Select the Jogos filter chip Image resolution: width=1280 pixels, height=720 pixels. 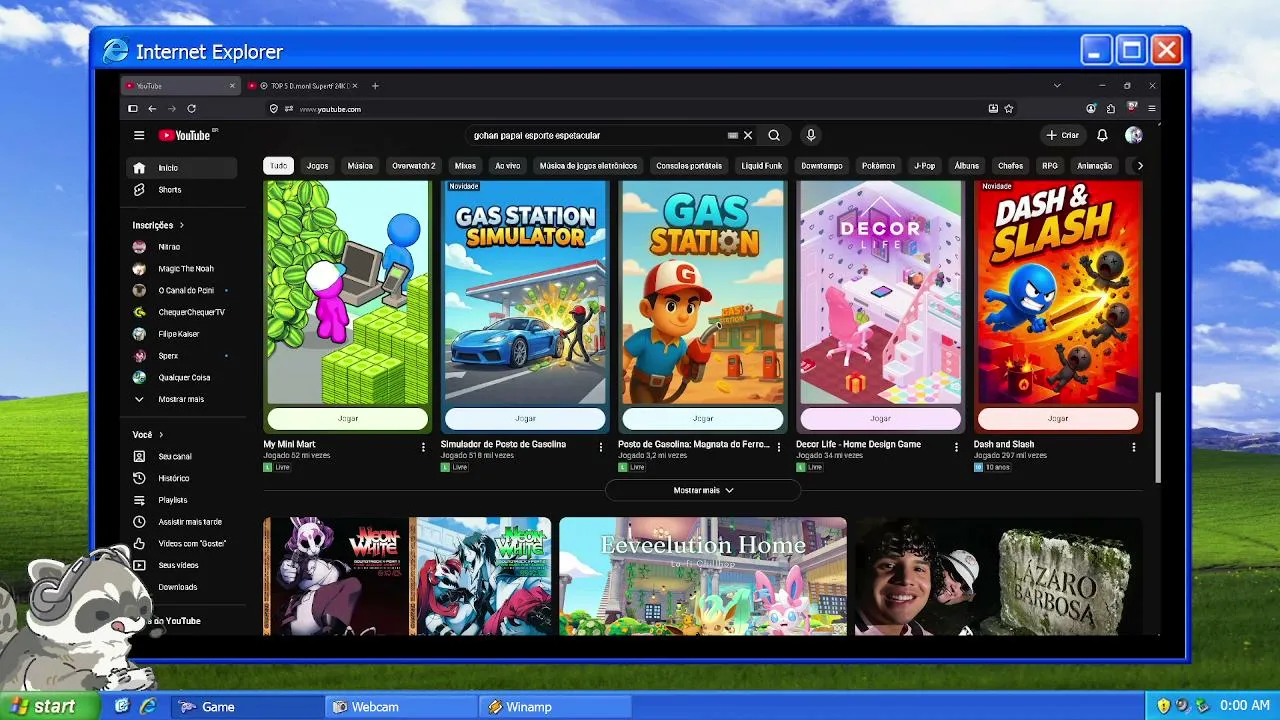tap(318, 166)
